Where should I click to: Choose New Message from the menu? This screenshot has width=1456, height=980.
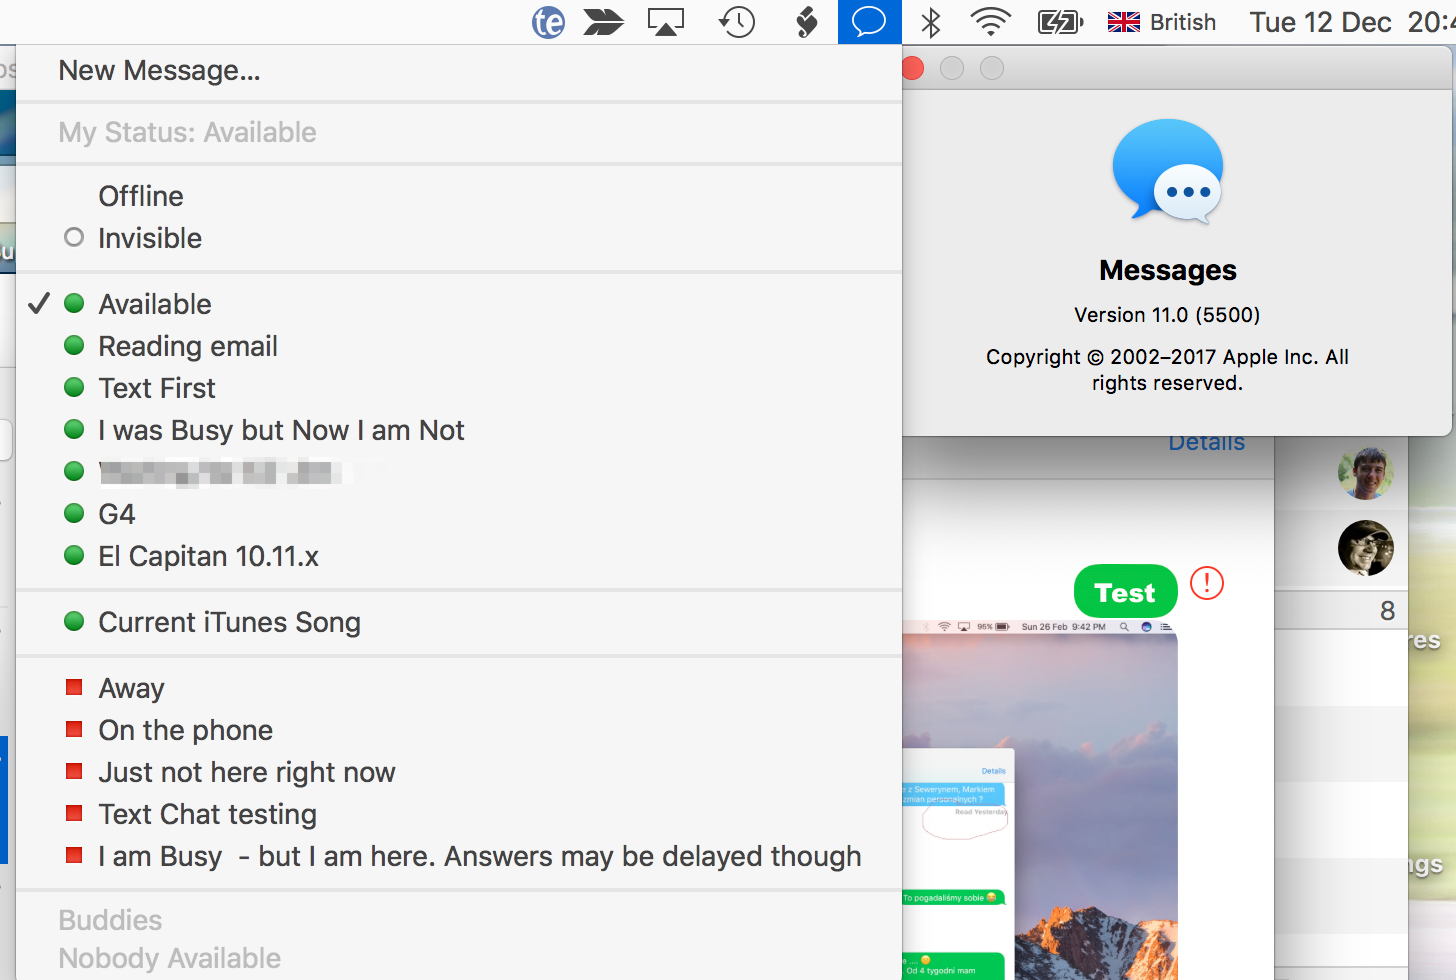tap(158, 70)
